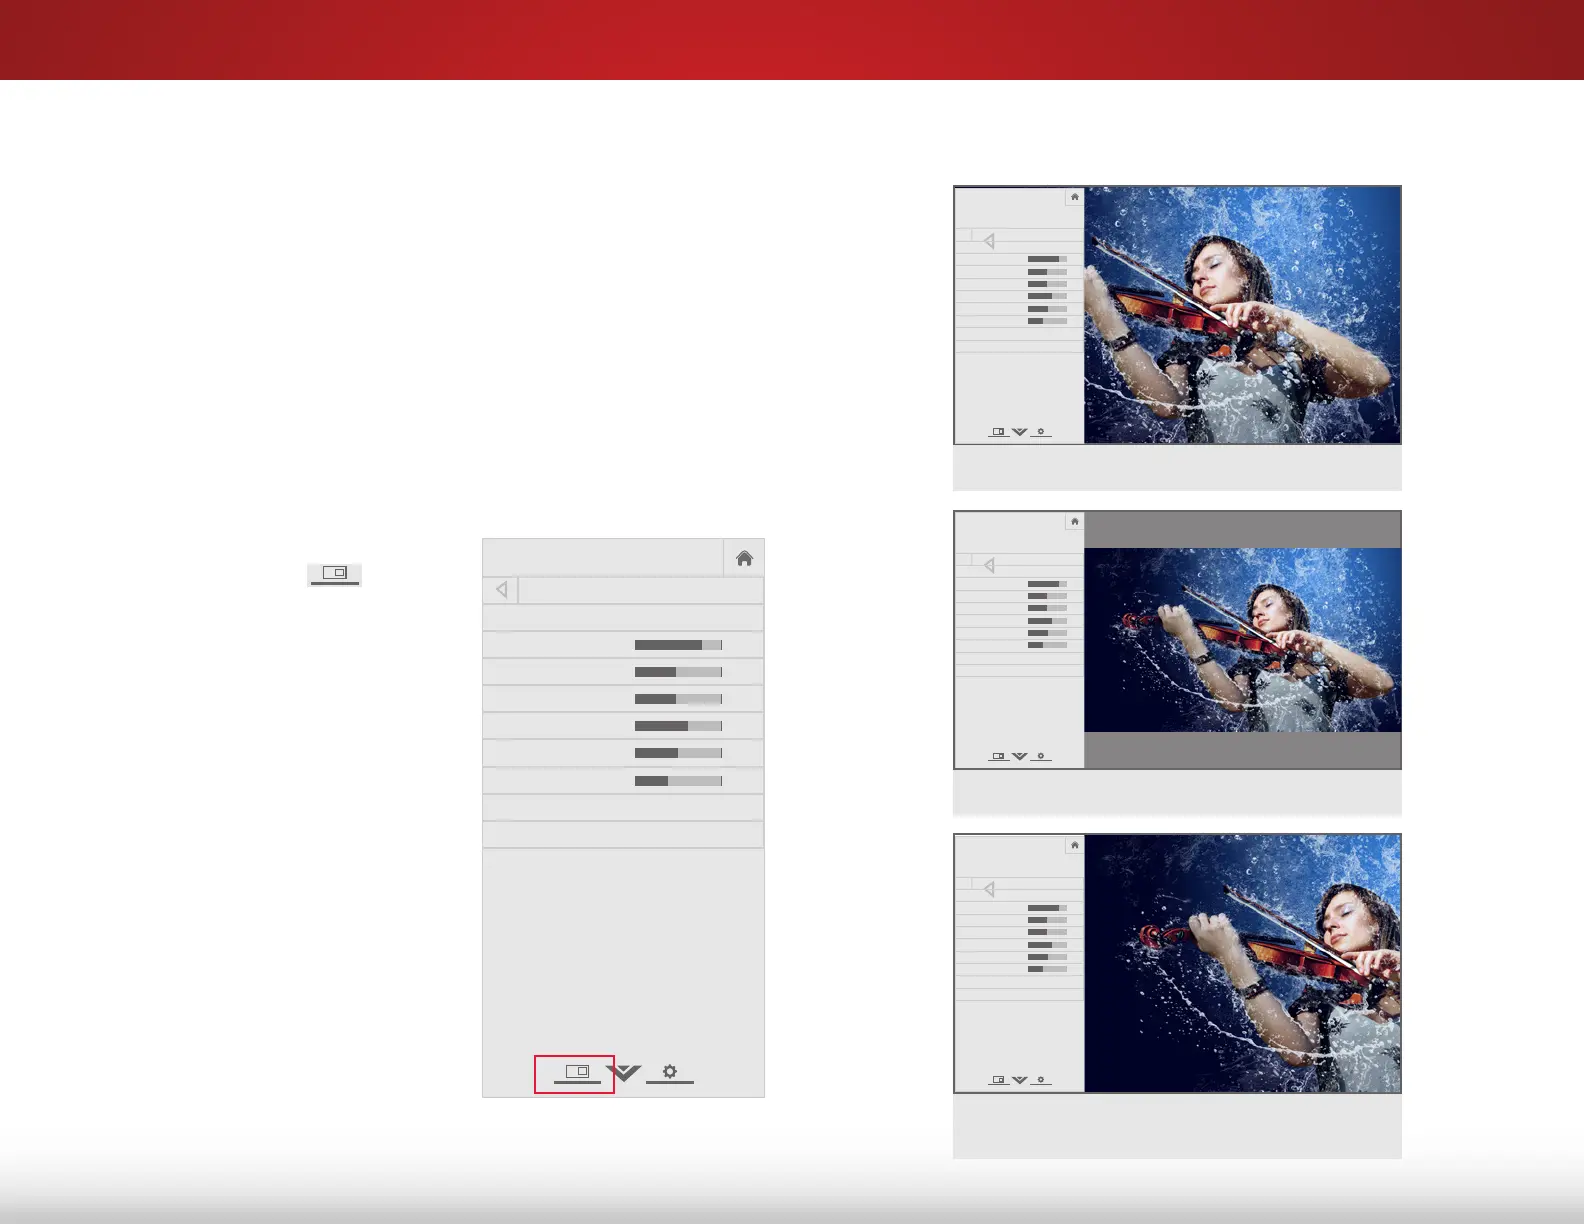Click the back arrow in zoomed violinist screenshot
Image resolution: width=1584 pixels, height=1224 pixels.
coord(989,889)
